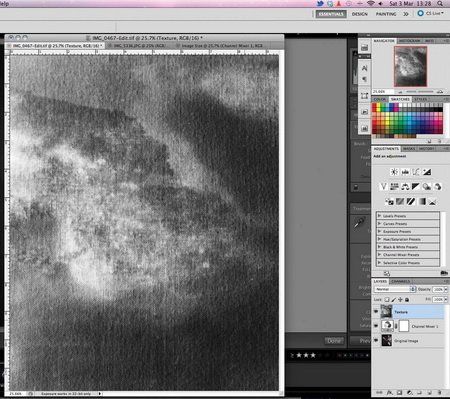The width and height of the screenshot is (450, 399).
Task: Open the layer style fx menu
Action: point(389,393)
